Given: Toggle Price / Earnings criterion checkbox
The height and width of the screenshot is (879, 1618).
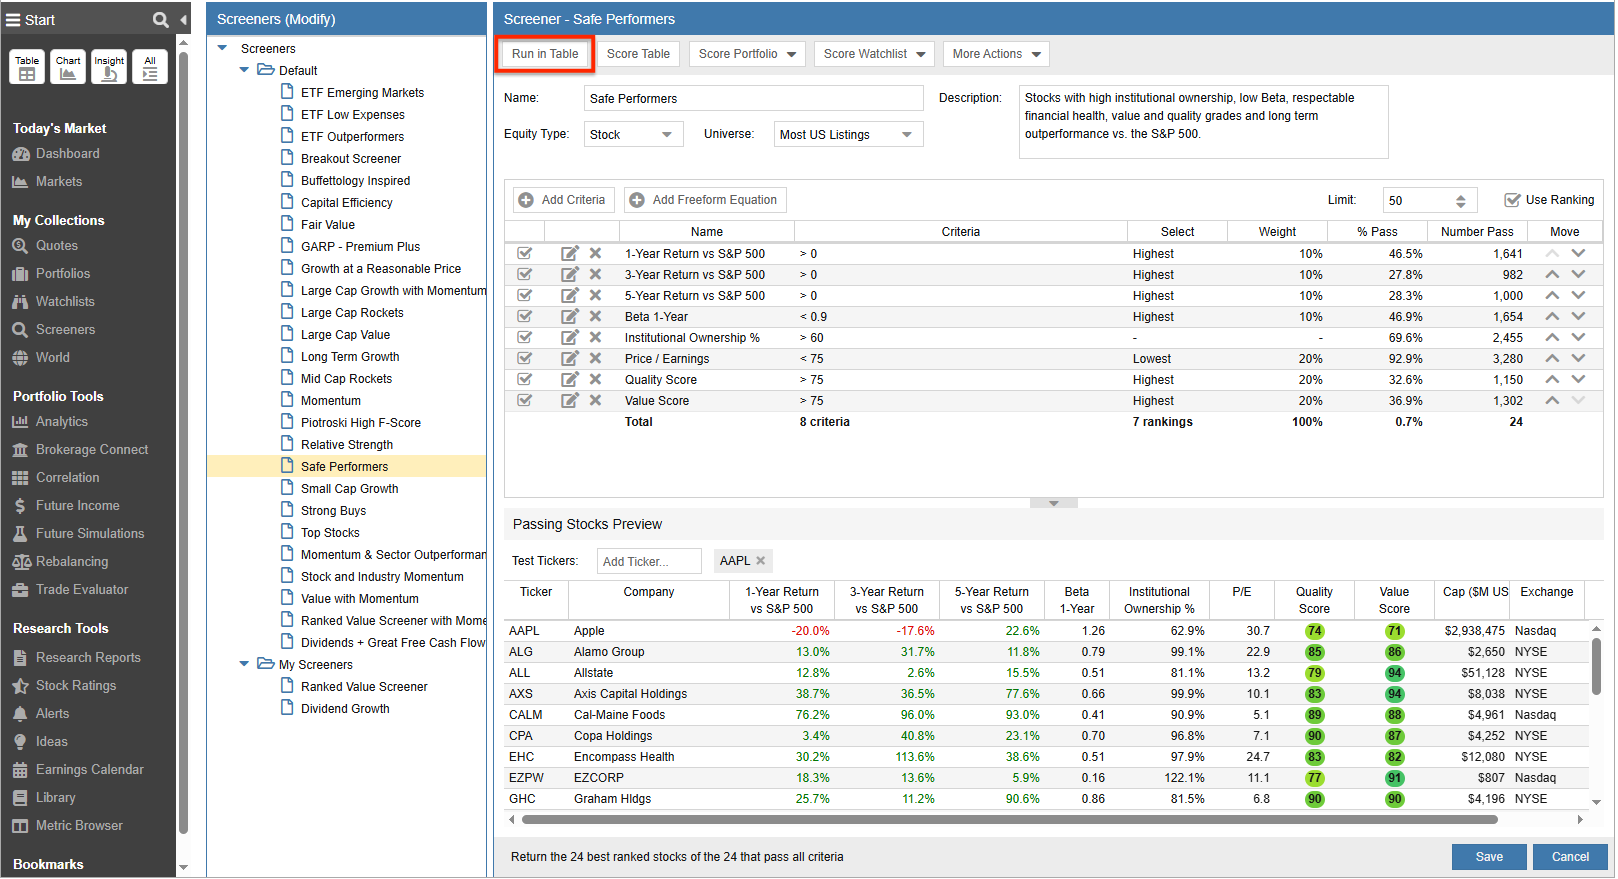Looking at the screenshot, I should (524, 359).
